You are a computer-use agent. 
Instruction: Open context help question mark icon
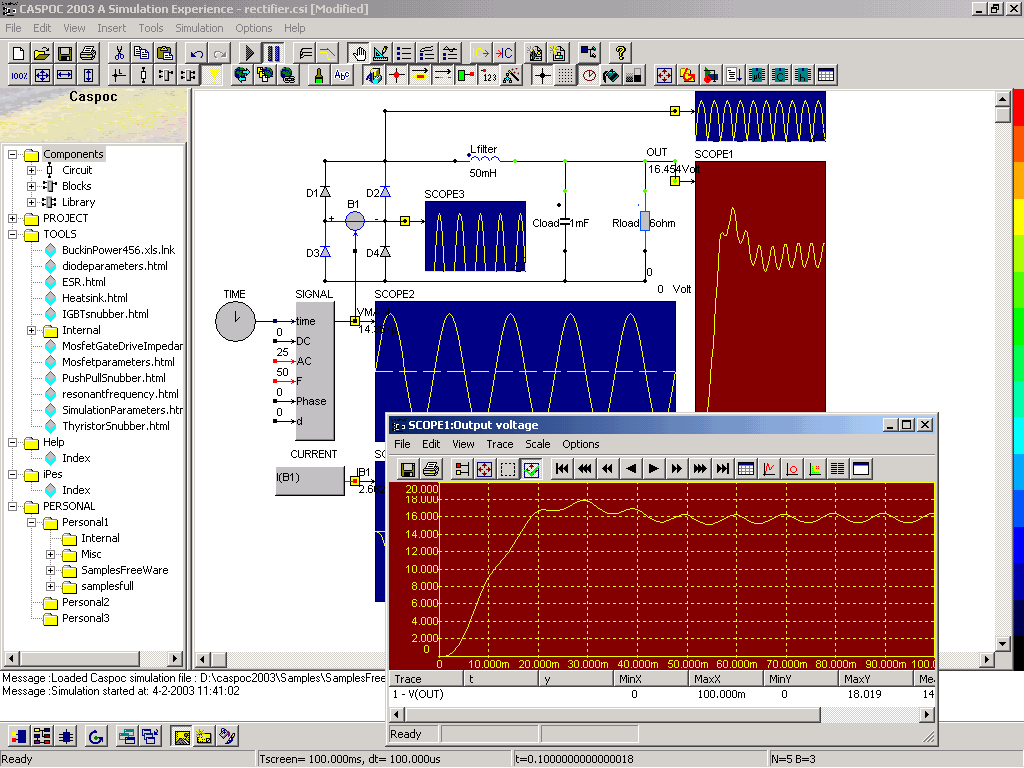coord(620,53)
